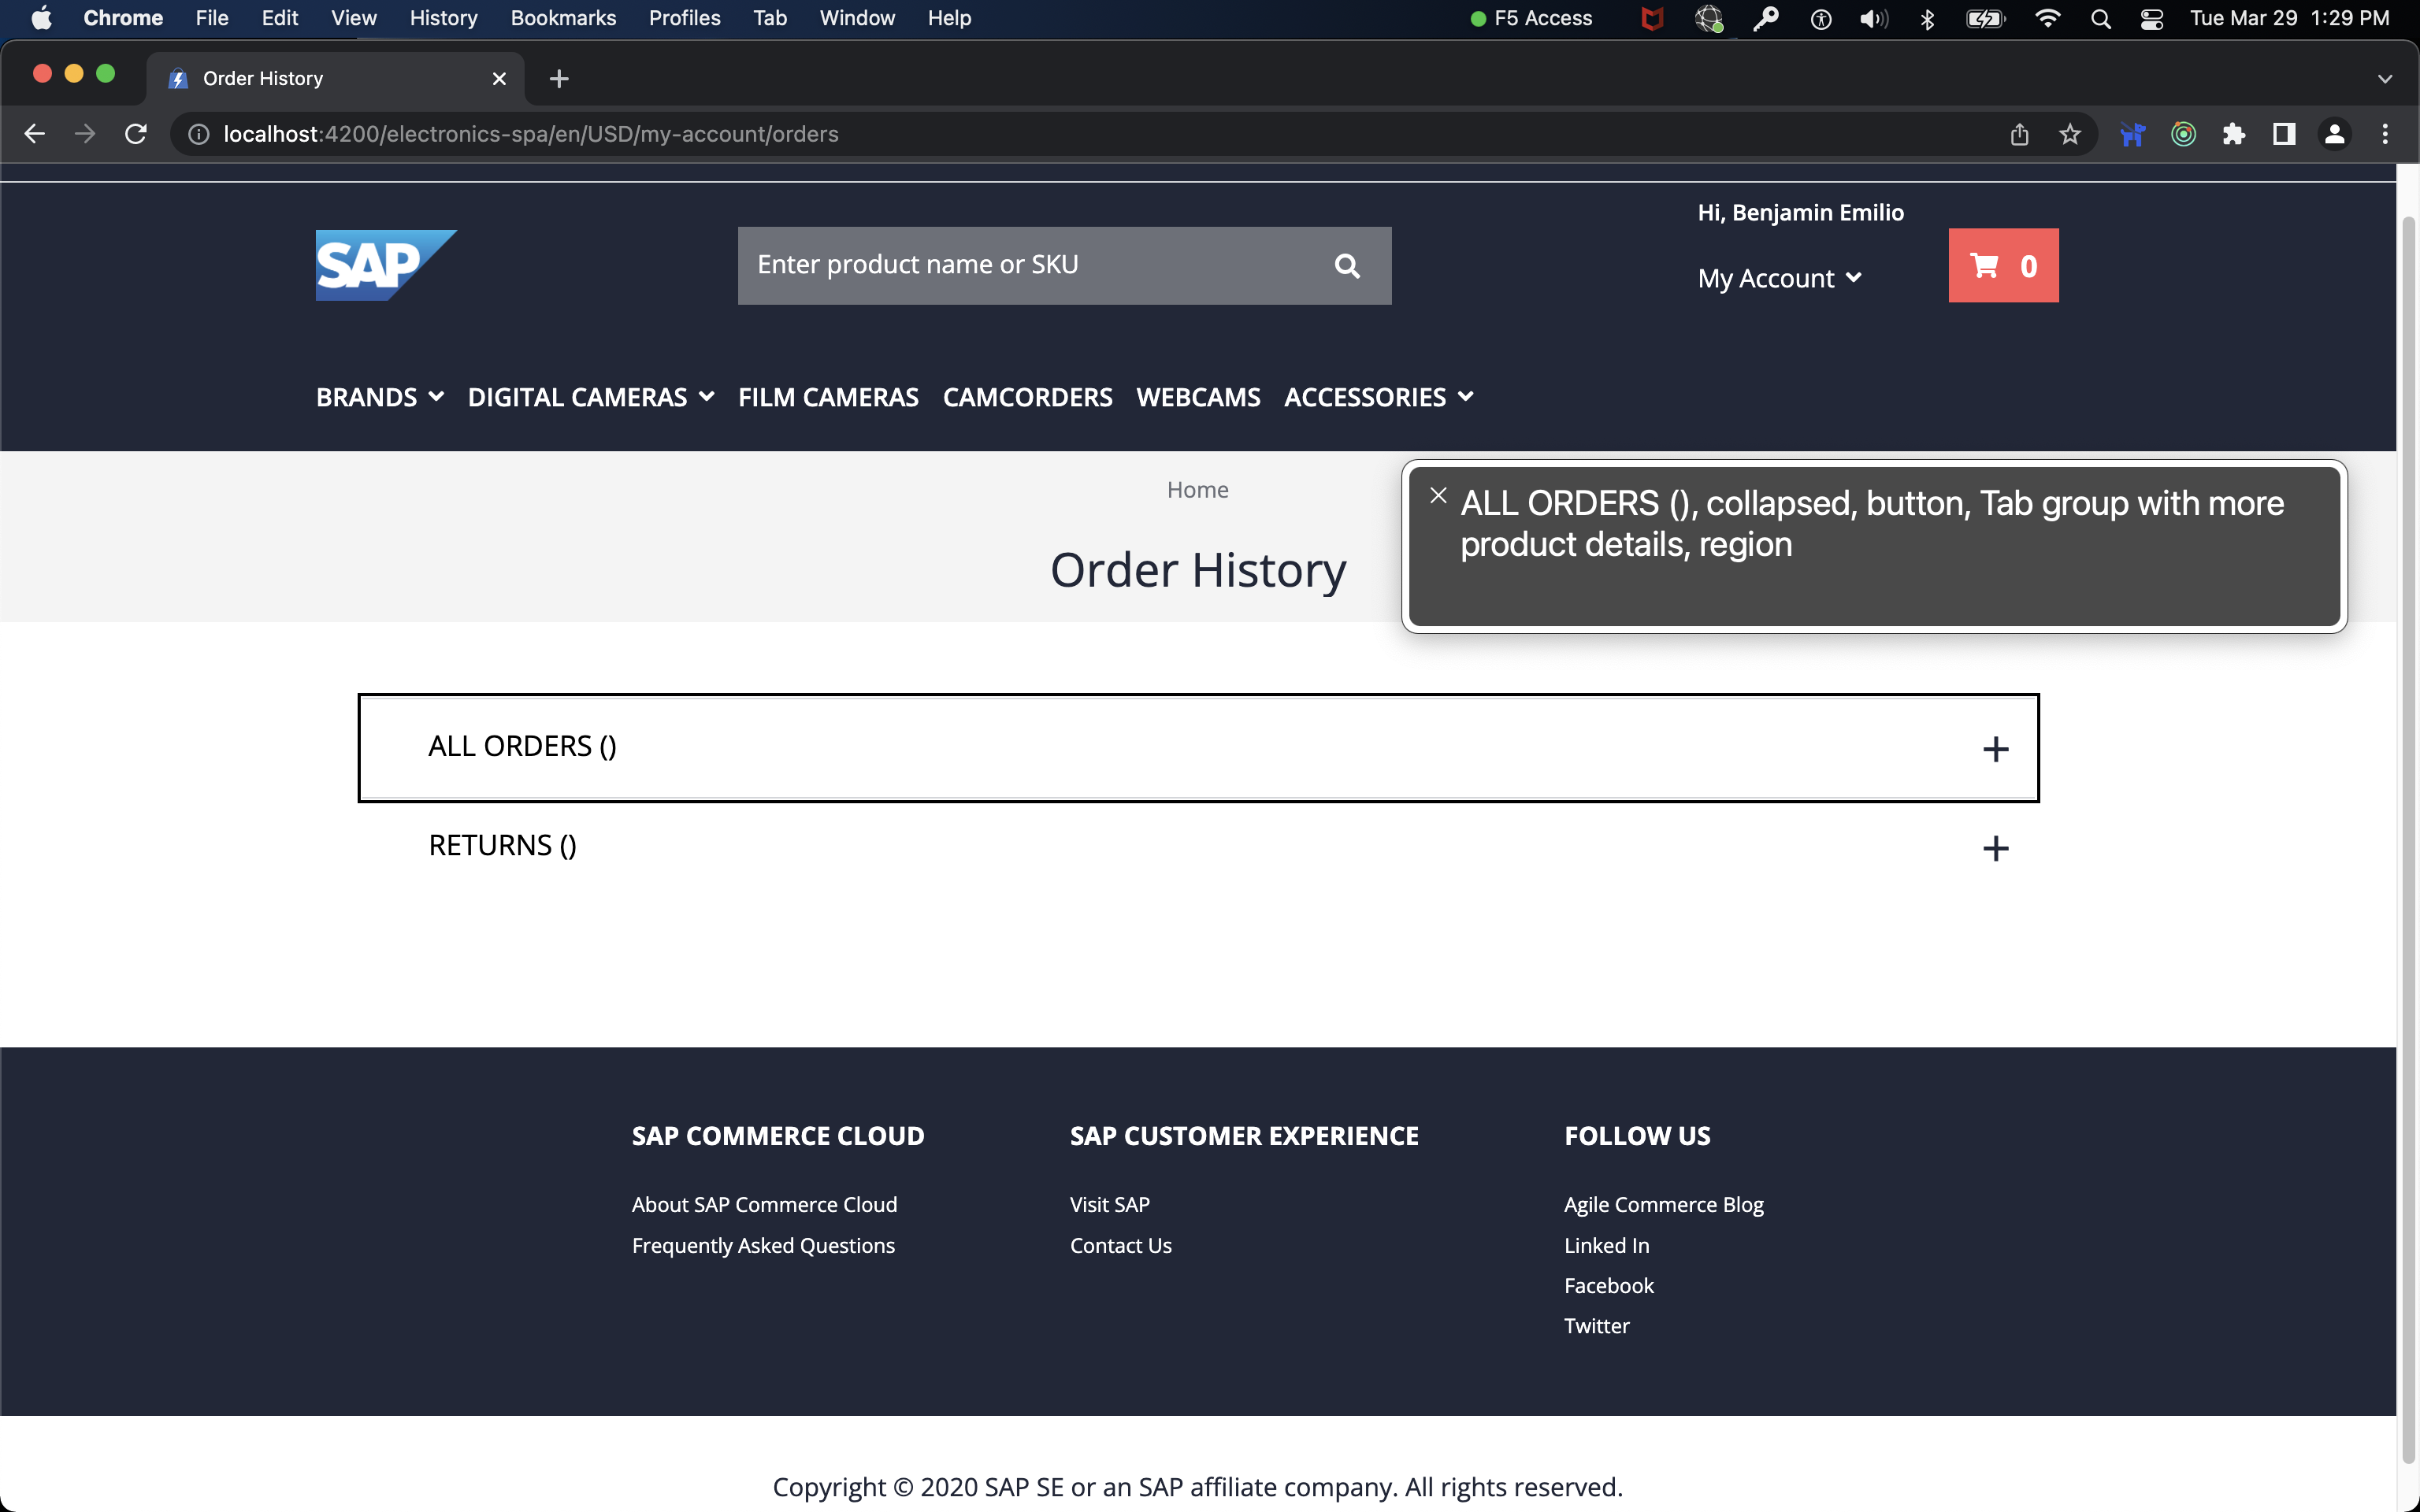
Task: Click the Twitter footer link
Action: pos(1596,1325)
